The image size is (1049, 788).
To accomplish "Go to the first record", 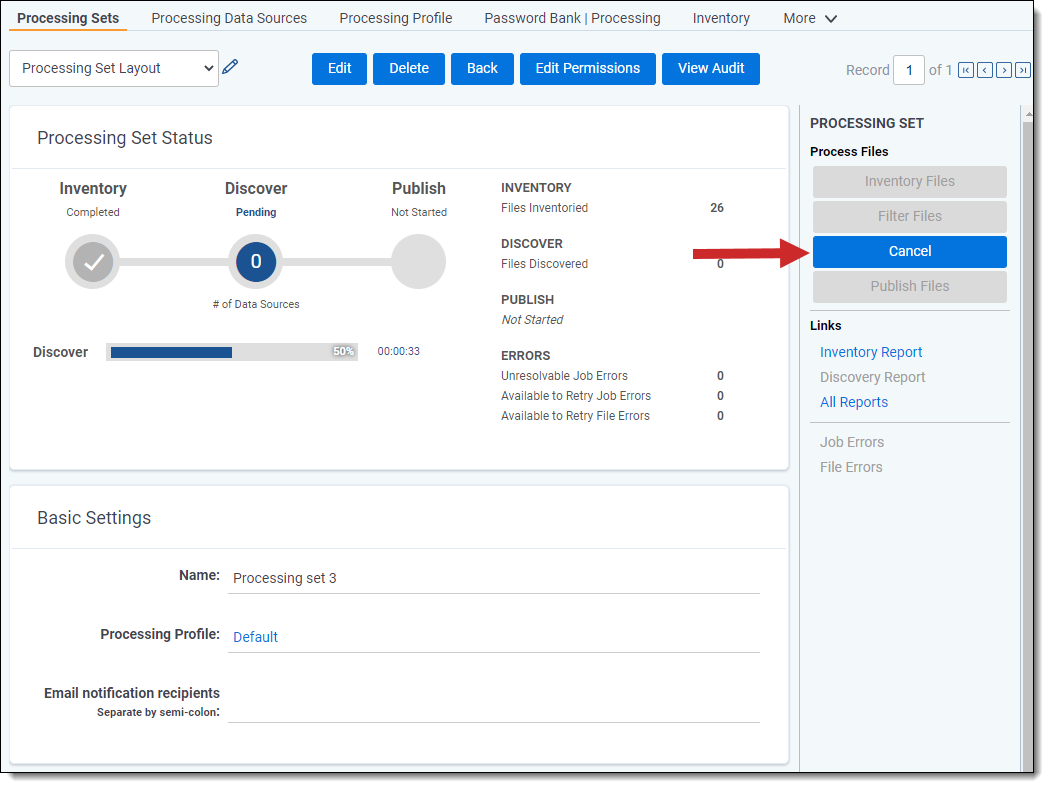I will click(x=965, y=70).
